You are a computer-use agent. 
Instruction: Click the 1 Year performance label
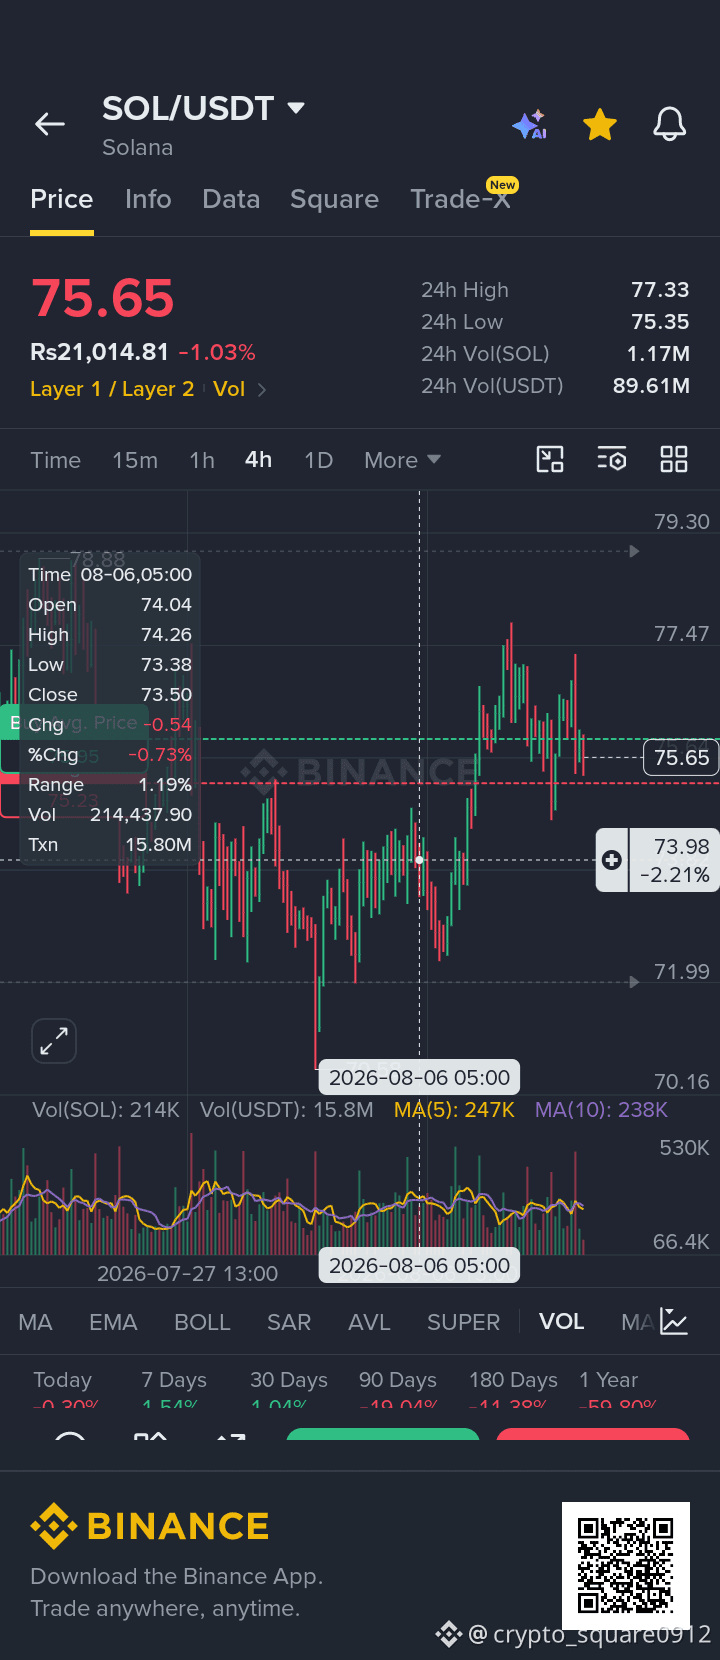point(608,1380)
